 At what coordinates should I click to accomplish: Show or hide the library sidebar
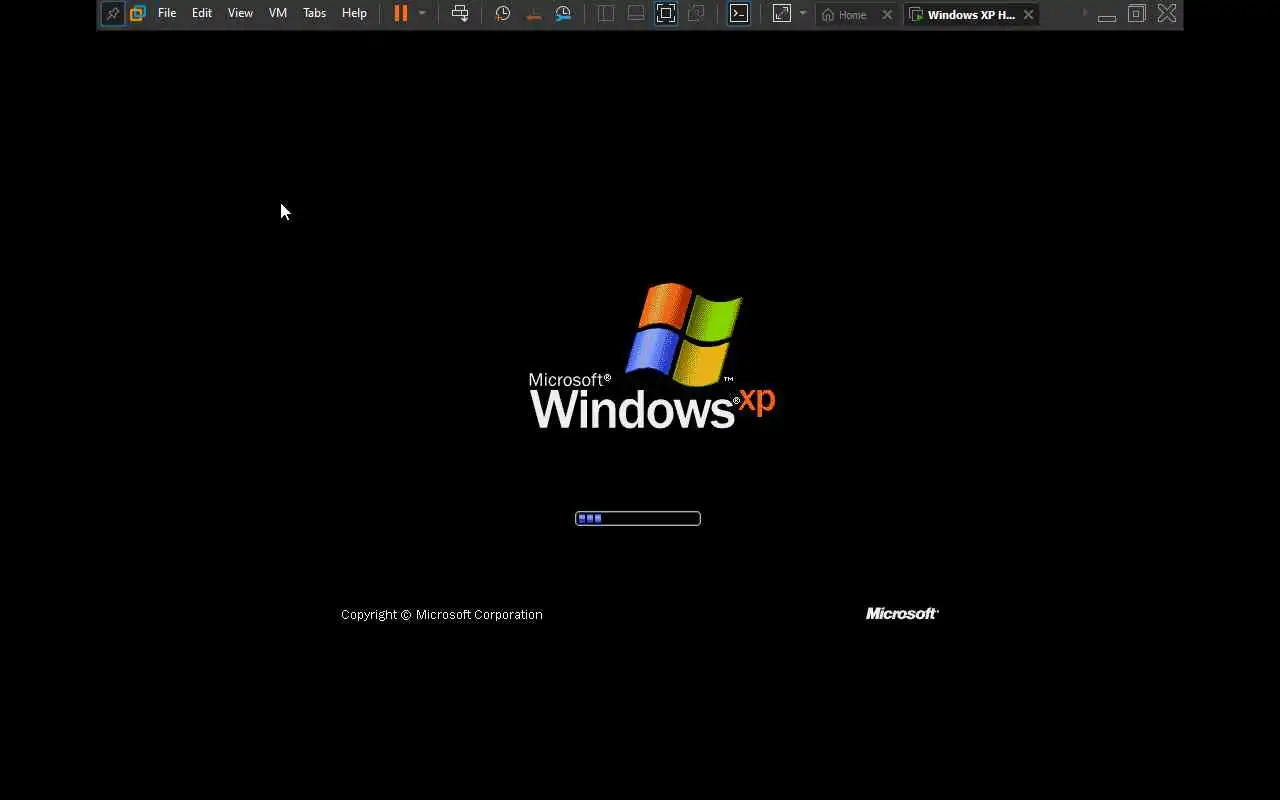pyautogui.click(x=606, y=14)
